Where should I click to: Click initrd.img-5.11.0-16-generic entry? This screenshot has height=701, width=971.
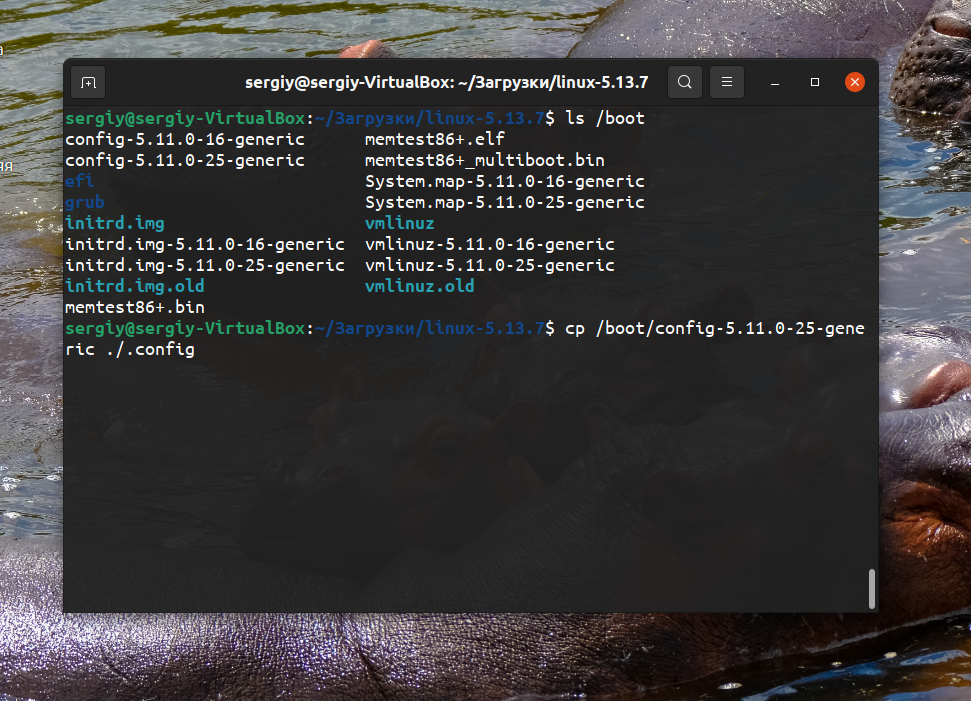pyautogui.click(x=204, y=244)
